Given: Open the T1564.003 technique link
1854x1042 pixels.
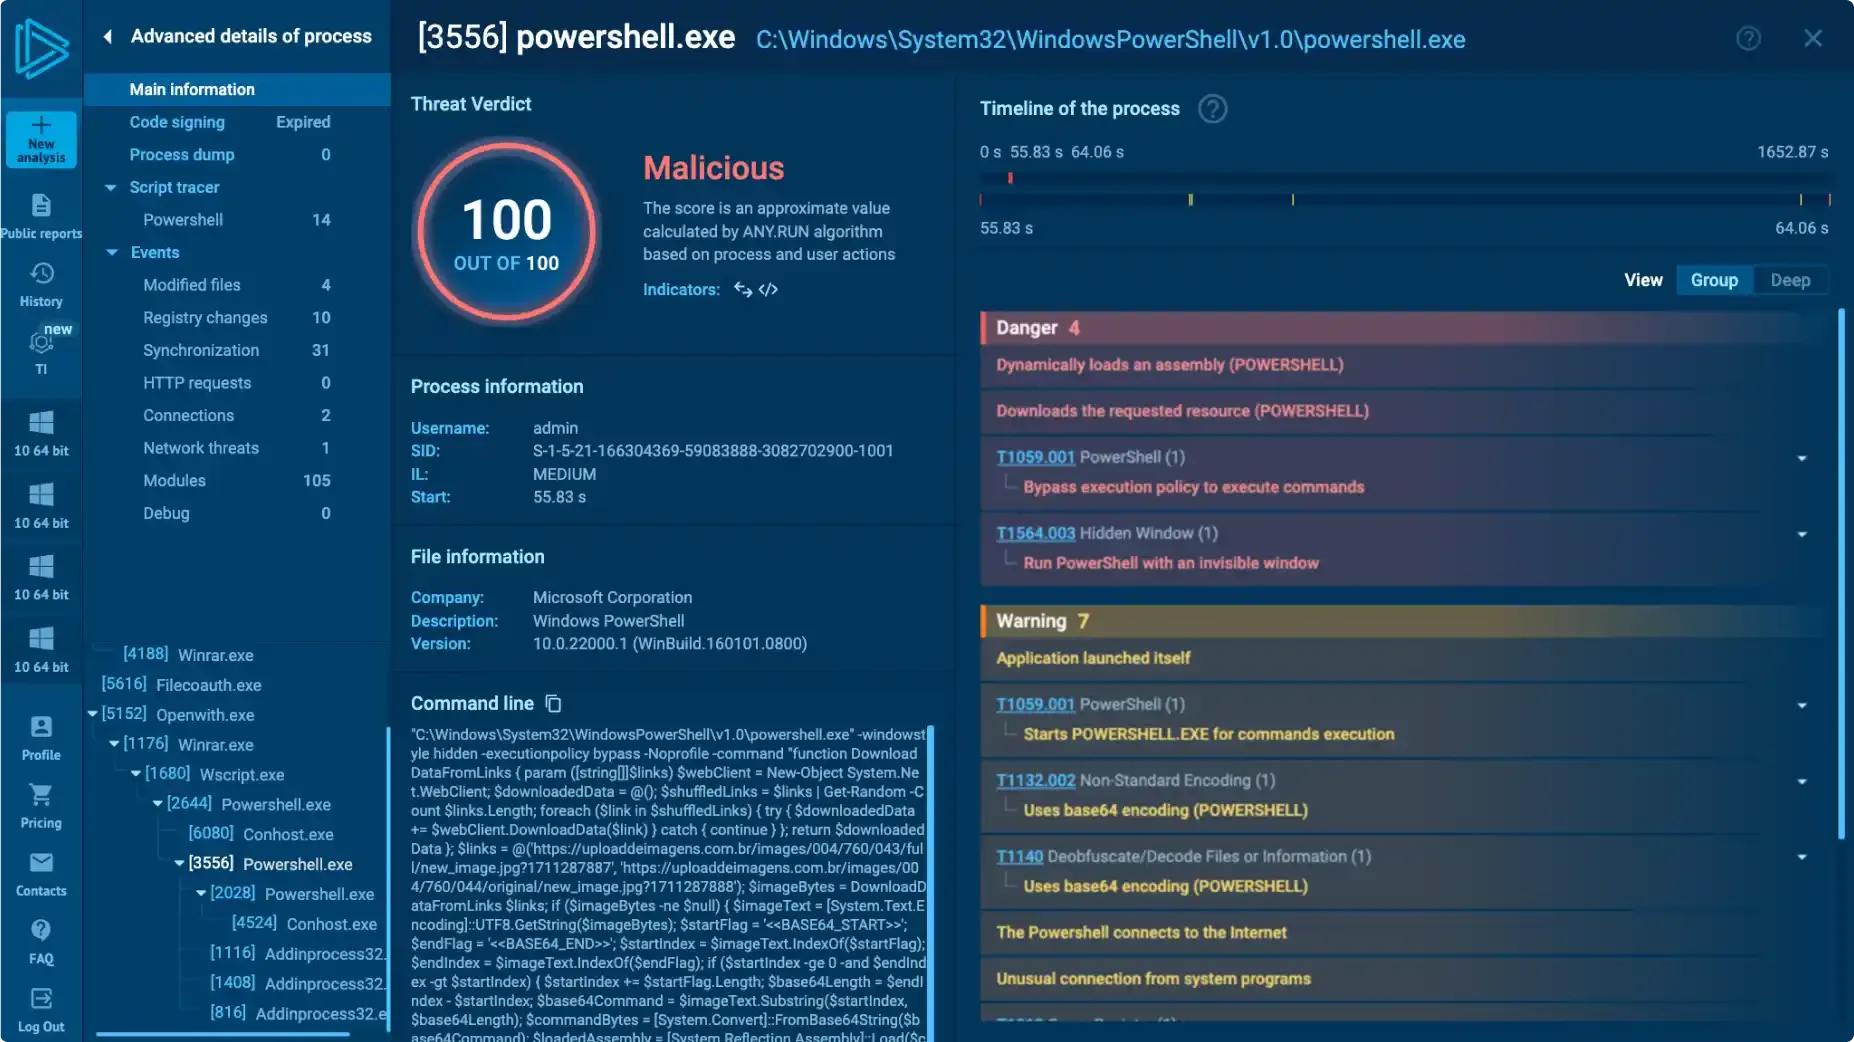Looking at the screenshot, I should tap(1035, 534).
